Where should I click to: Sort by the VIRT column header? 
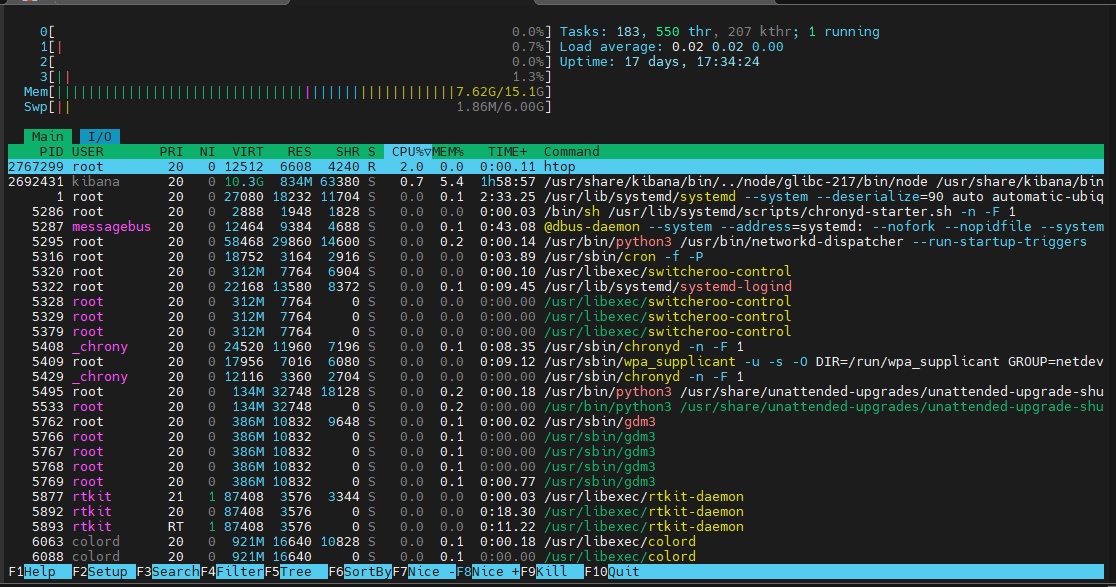[x=248, y=152]
